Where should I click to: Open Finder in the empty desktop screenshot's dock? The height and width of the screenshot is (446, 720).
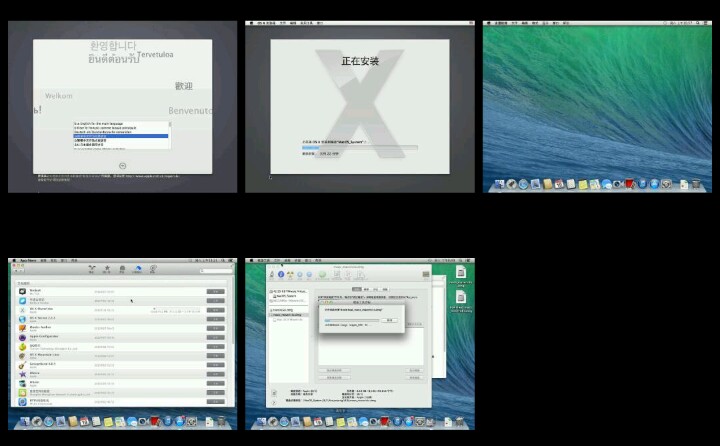pos(500,185)
